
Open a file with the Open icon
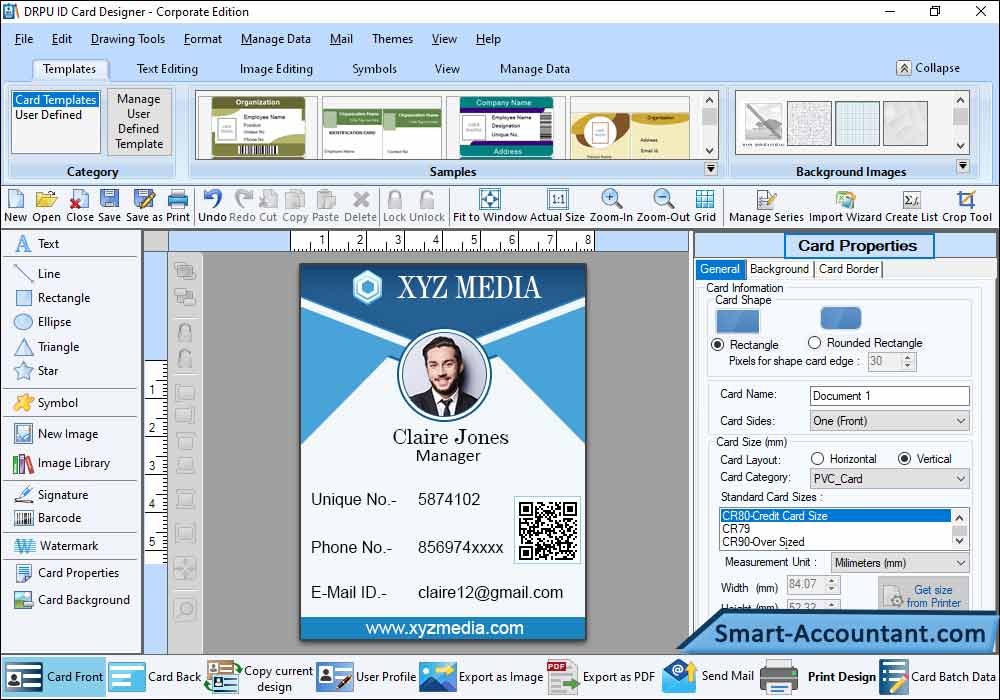point(46,206)
